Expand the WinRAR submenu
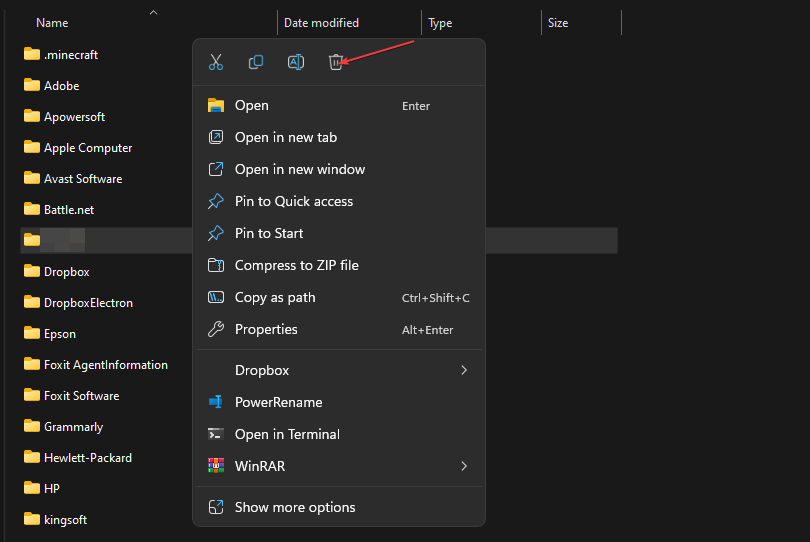Image resolution: width=810 pixels, height=542 pixels. [339, 467]
